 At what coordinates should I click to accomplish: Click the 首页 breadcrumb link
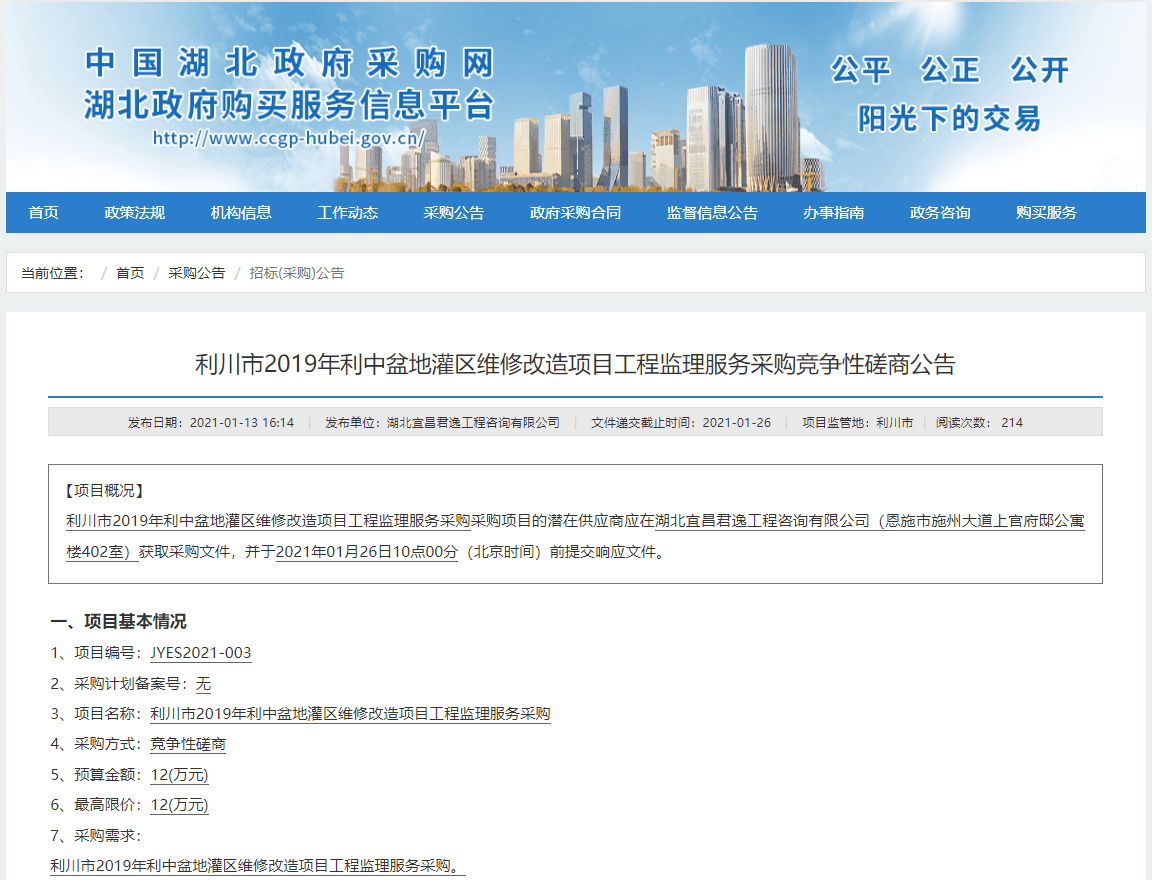coord(130,273)
